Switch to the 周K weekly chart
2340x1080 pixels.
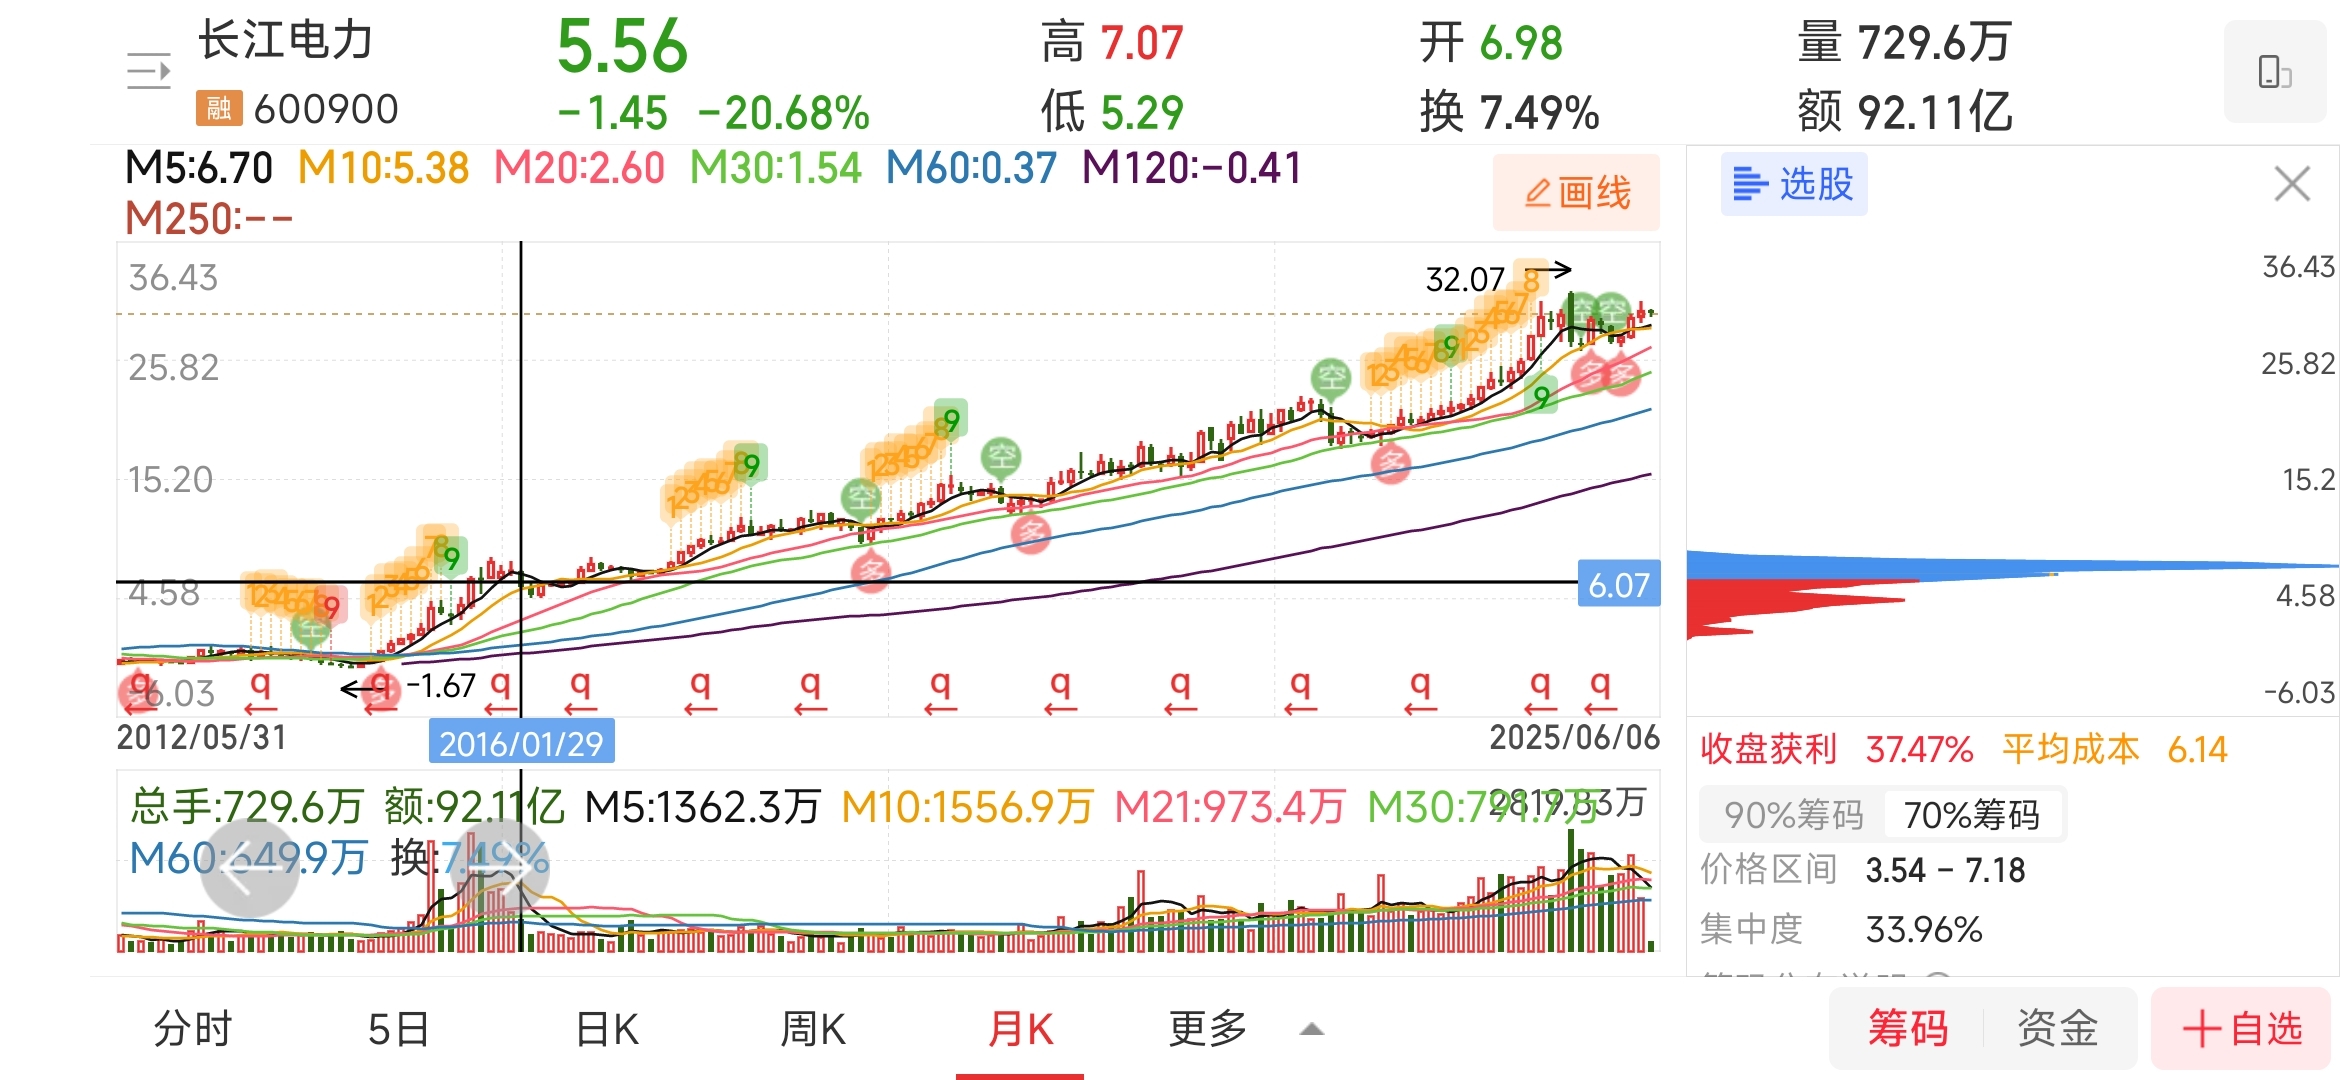click(813, 1028)
